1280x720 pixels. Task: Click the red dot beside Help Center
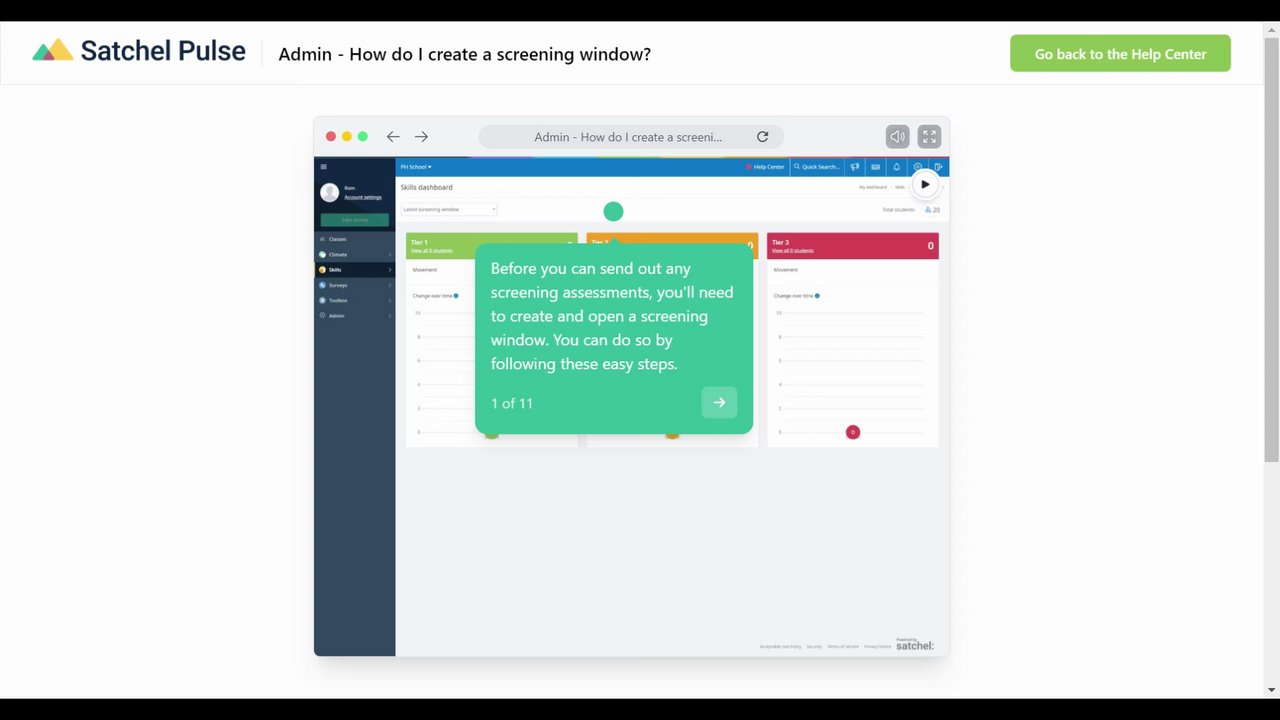coord(748,167)
